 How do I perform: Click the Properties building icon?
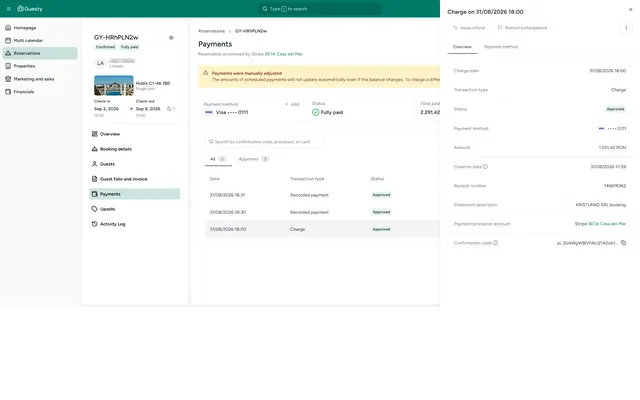point(8,66)
